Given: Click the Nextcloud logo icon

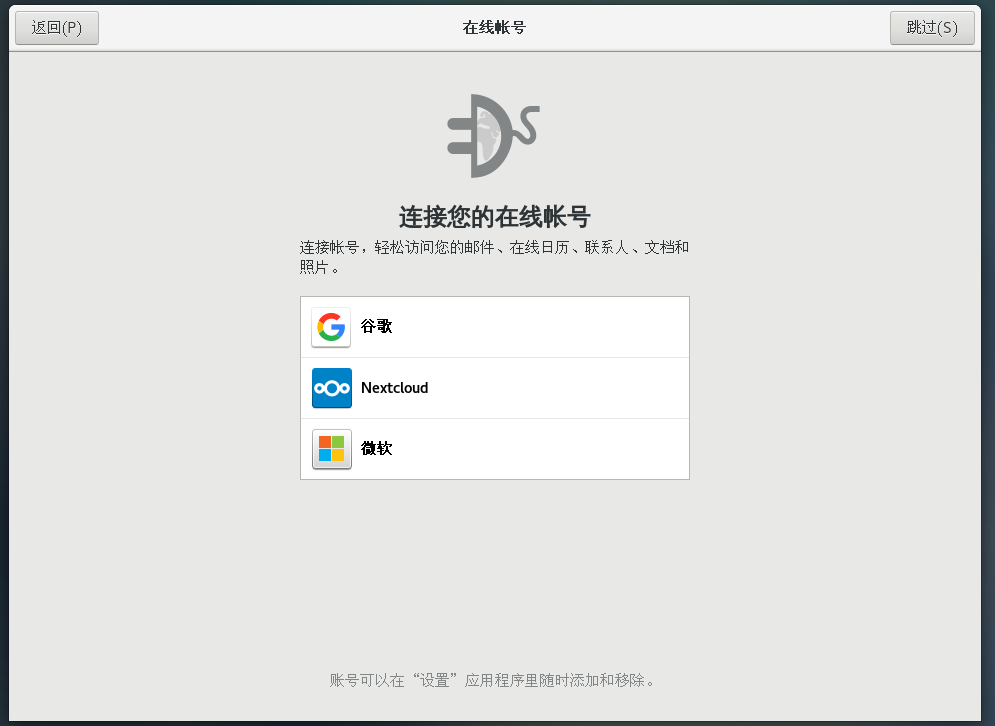Looking at the screenshot, I should tap(331, 388).
